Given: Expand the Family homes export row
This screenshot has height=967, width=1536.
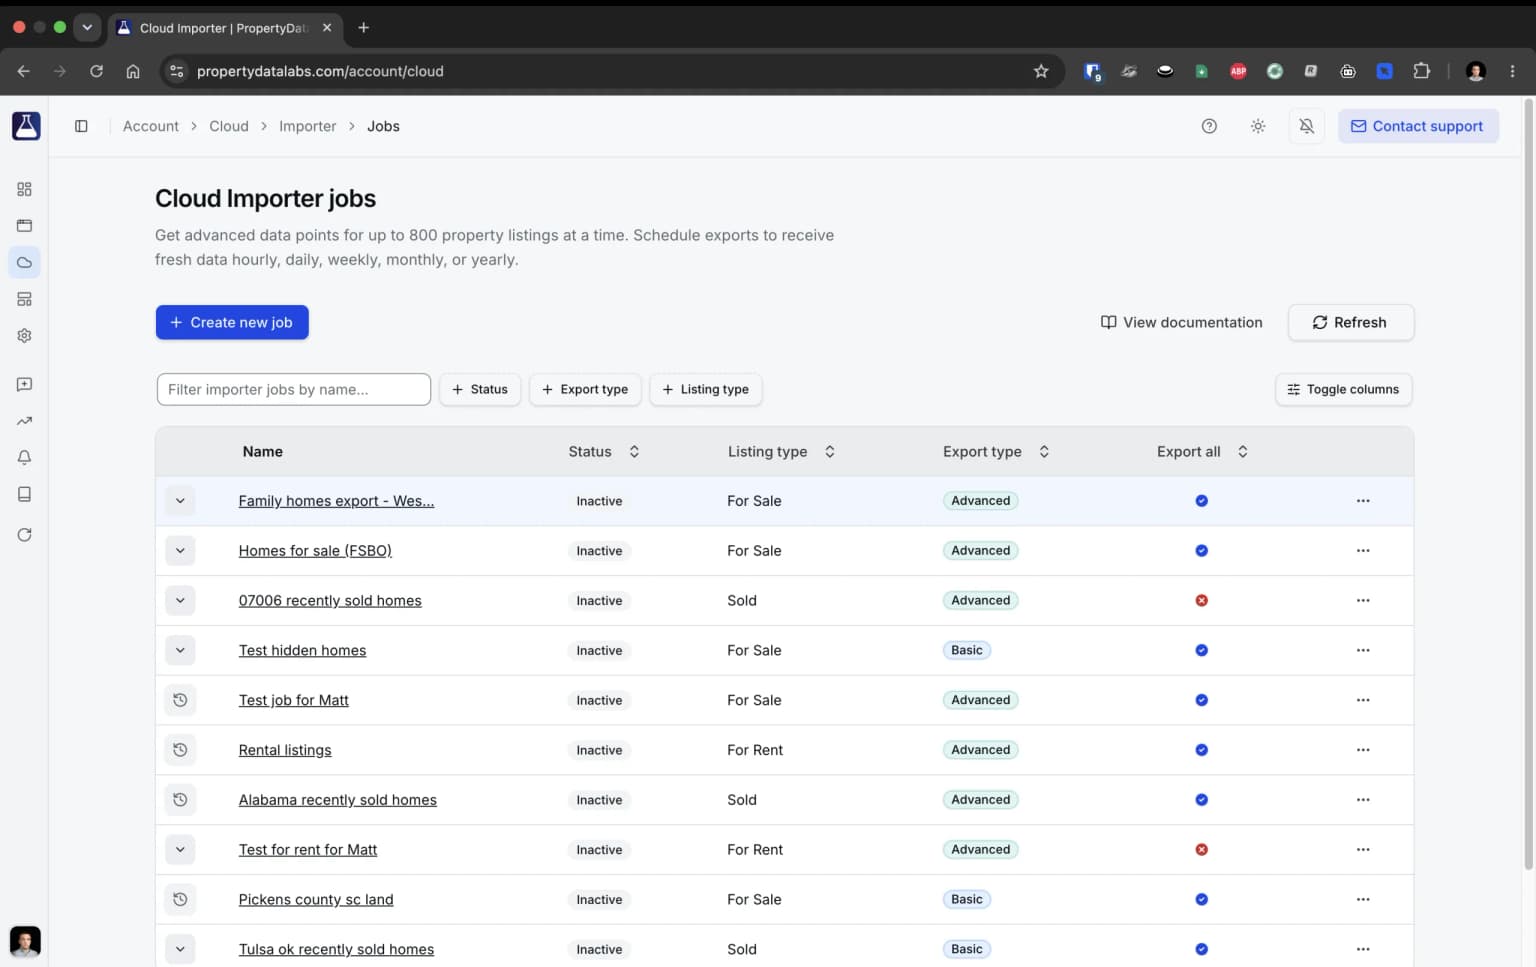Looking at the screenshot, I should tap(180, 501).
